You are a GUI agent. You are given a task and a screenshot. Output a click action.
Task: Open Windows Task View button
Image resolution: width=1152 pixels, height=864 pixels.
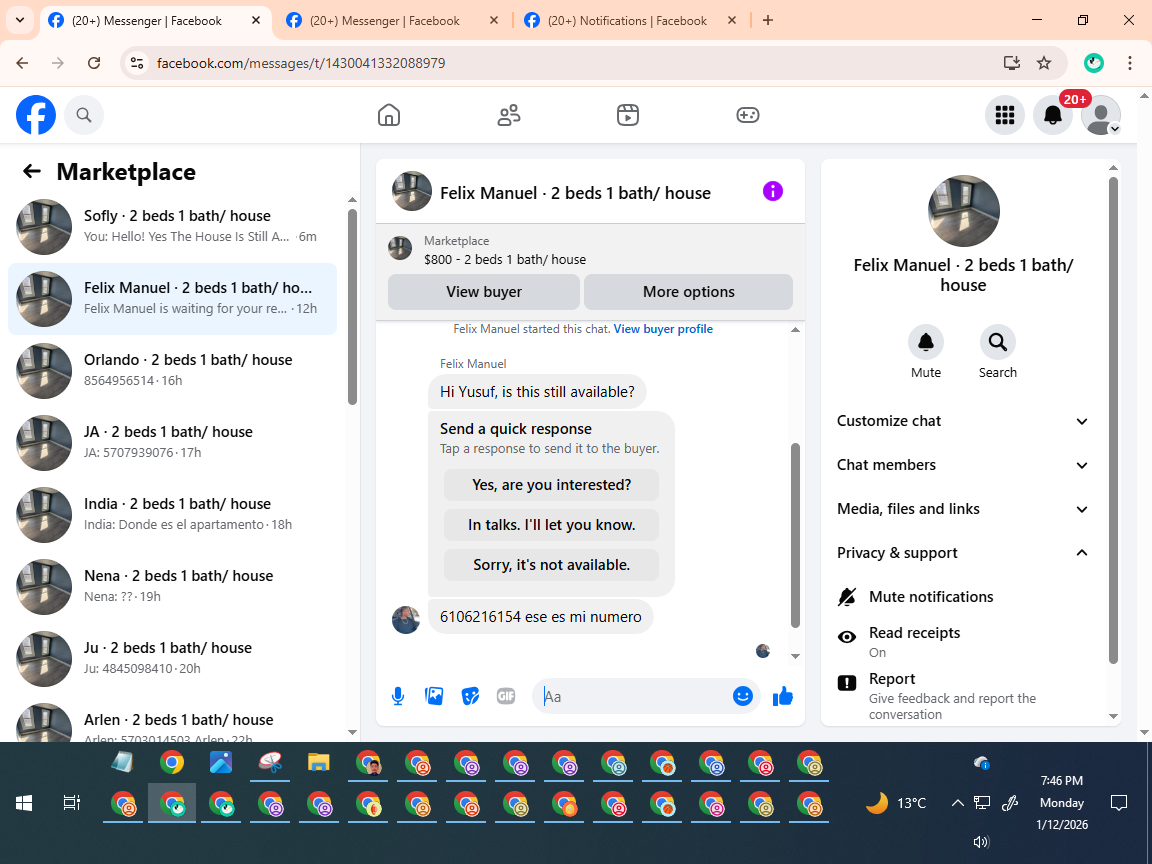click(71, 803)
